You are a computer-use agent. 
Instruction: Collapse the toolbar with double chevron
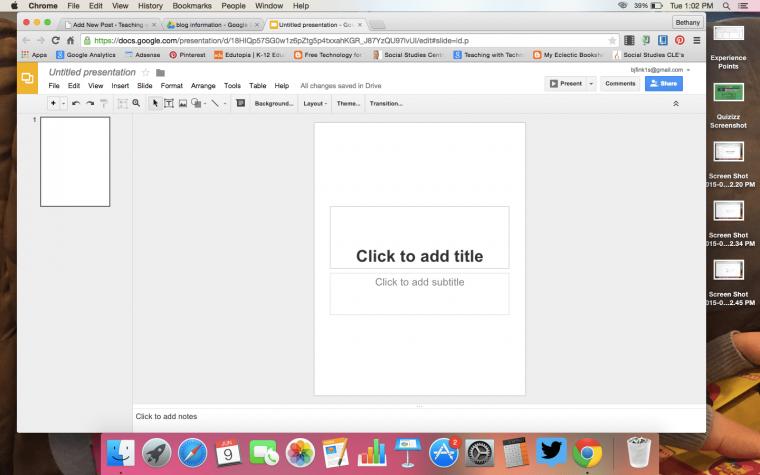(x=676, y=104)
